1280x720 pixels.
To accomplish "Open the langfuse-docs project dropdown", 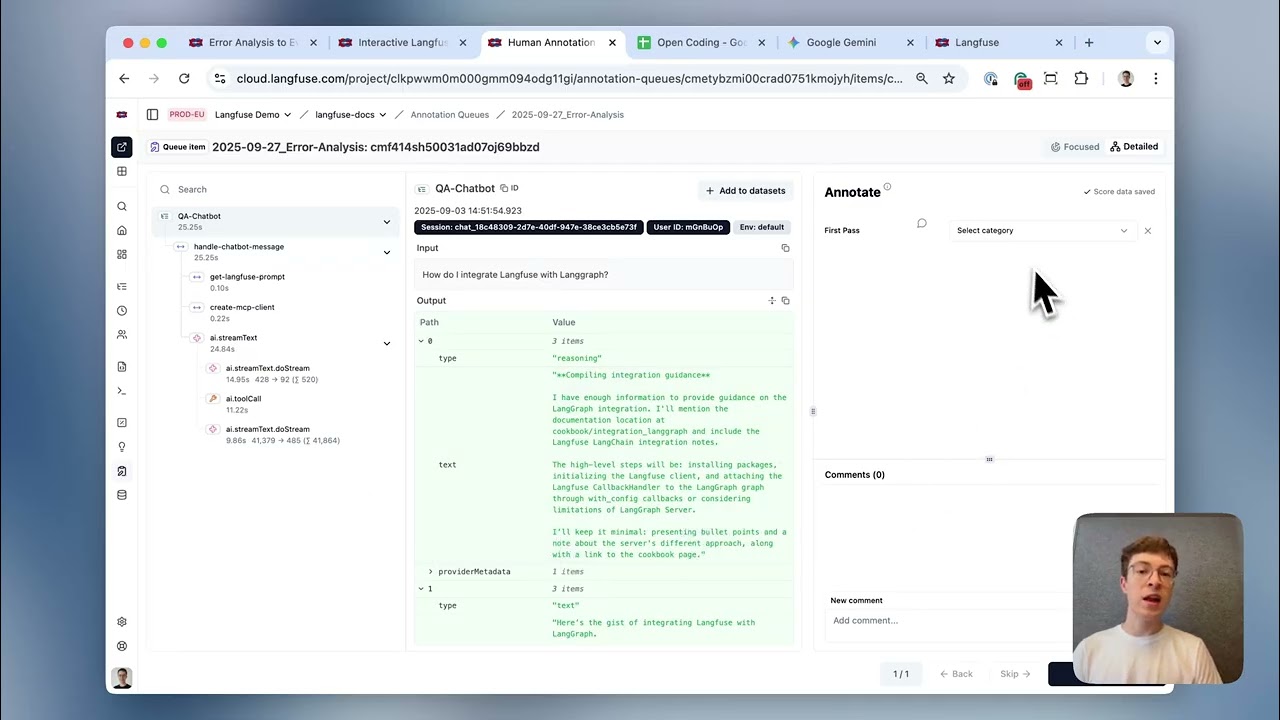I will (351, 115).
